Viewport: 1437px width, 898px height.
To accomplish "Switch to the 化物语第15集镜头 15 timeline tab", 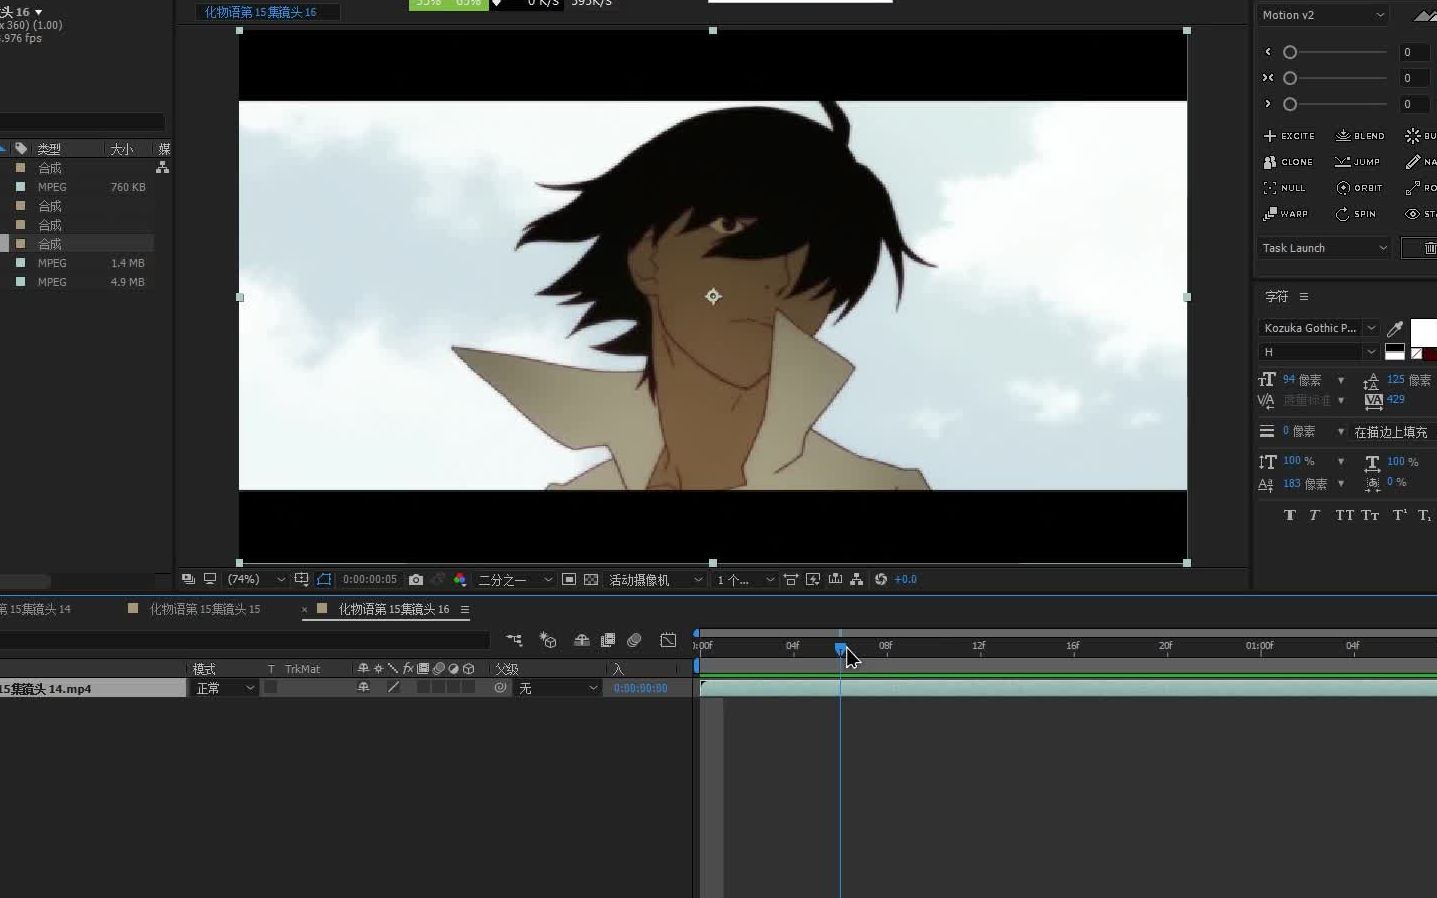I will click(205, 609).
